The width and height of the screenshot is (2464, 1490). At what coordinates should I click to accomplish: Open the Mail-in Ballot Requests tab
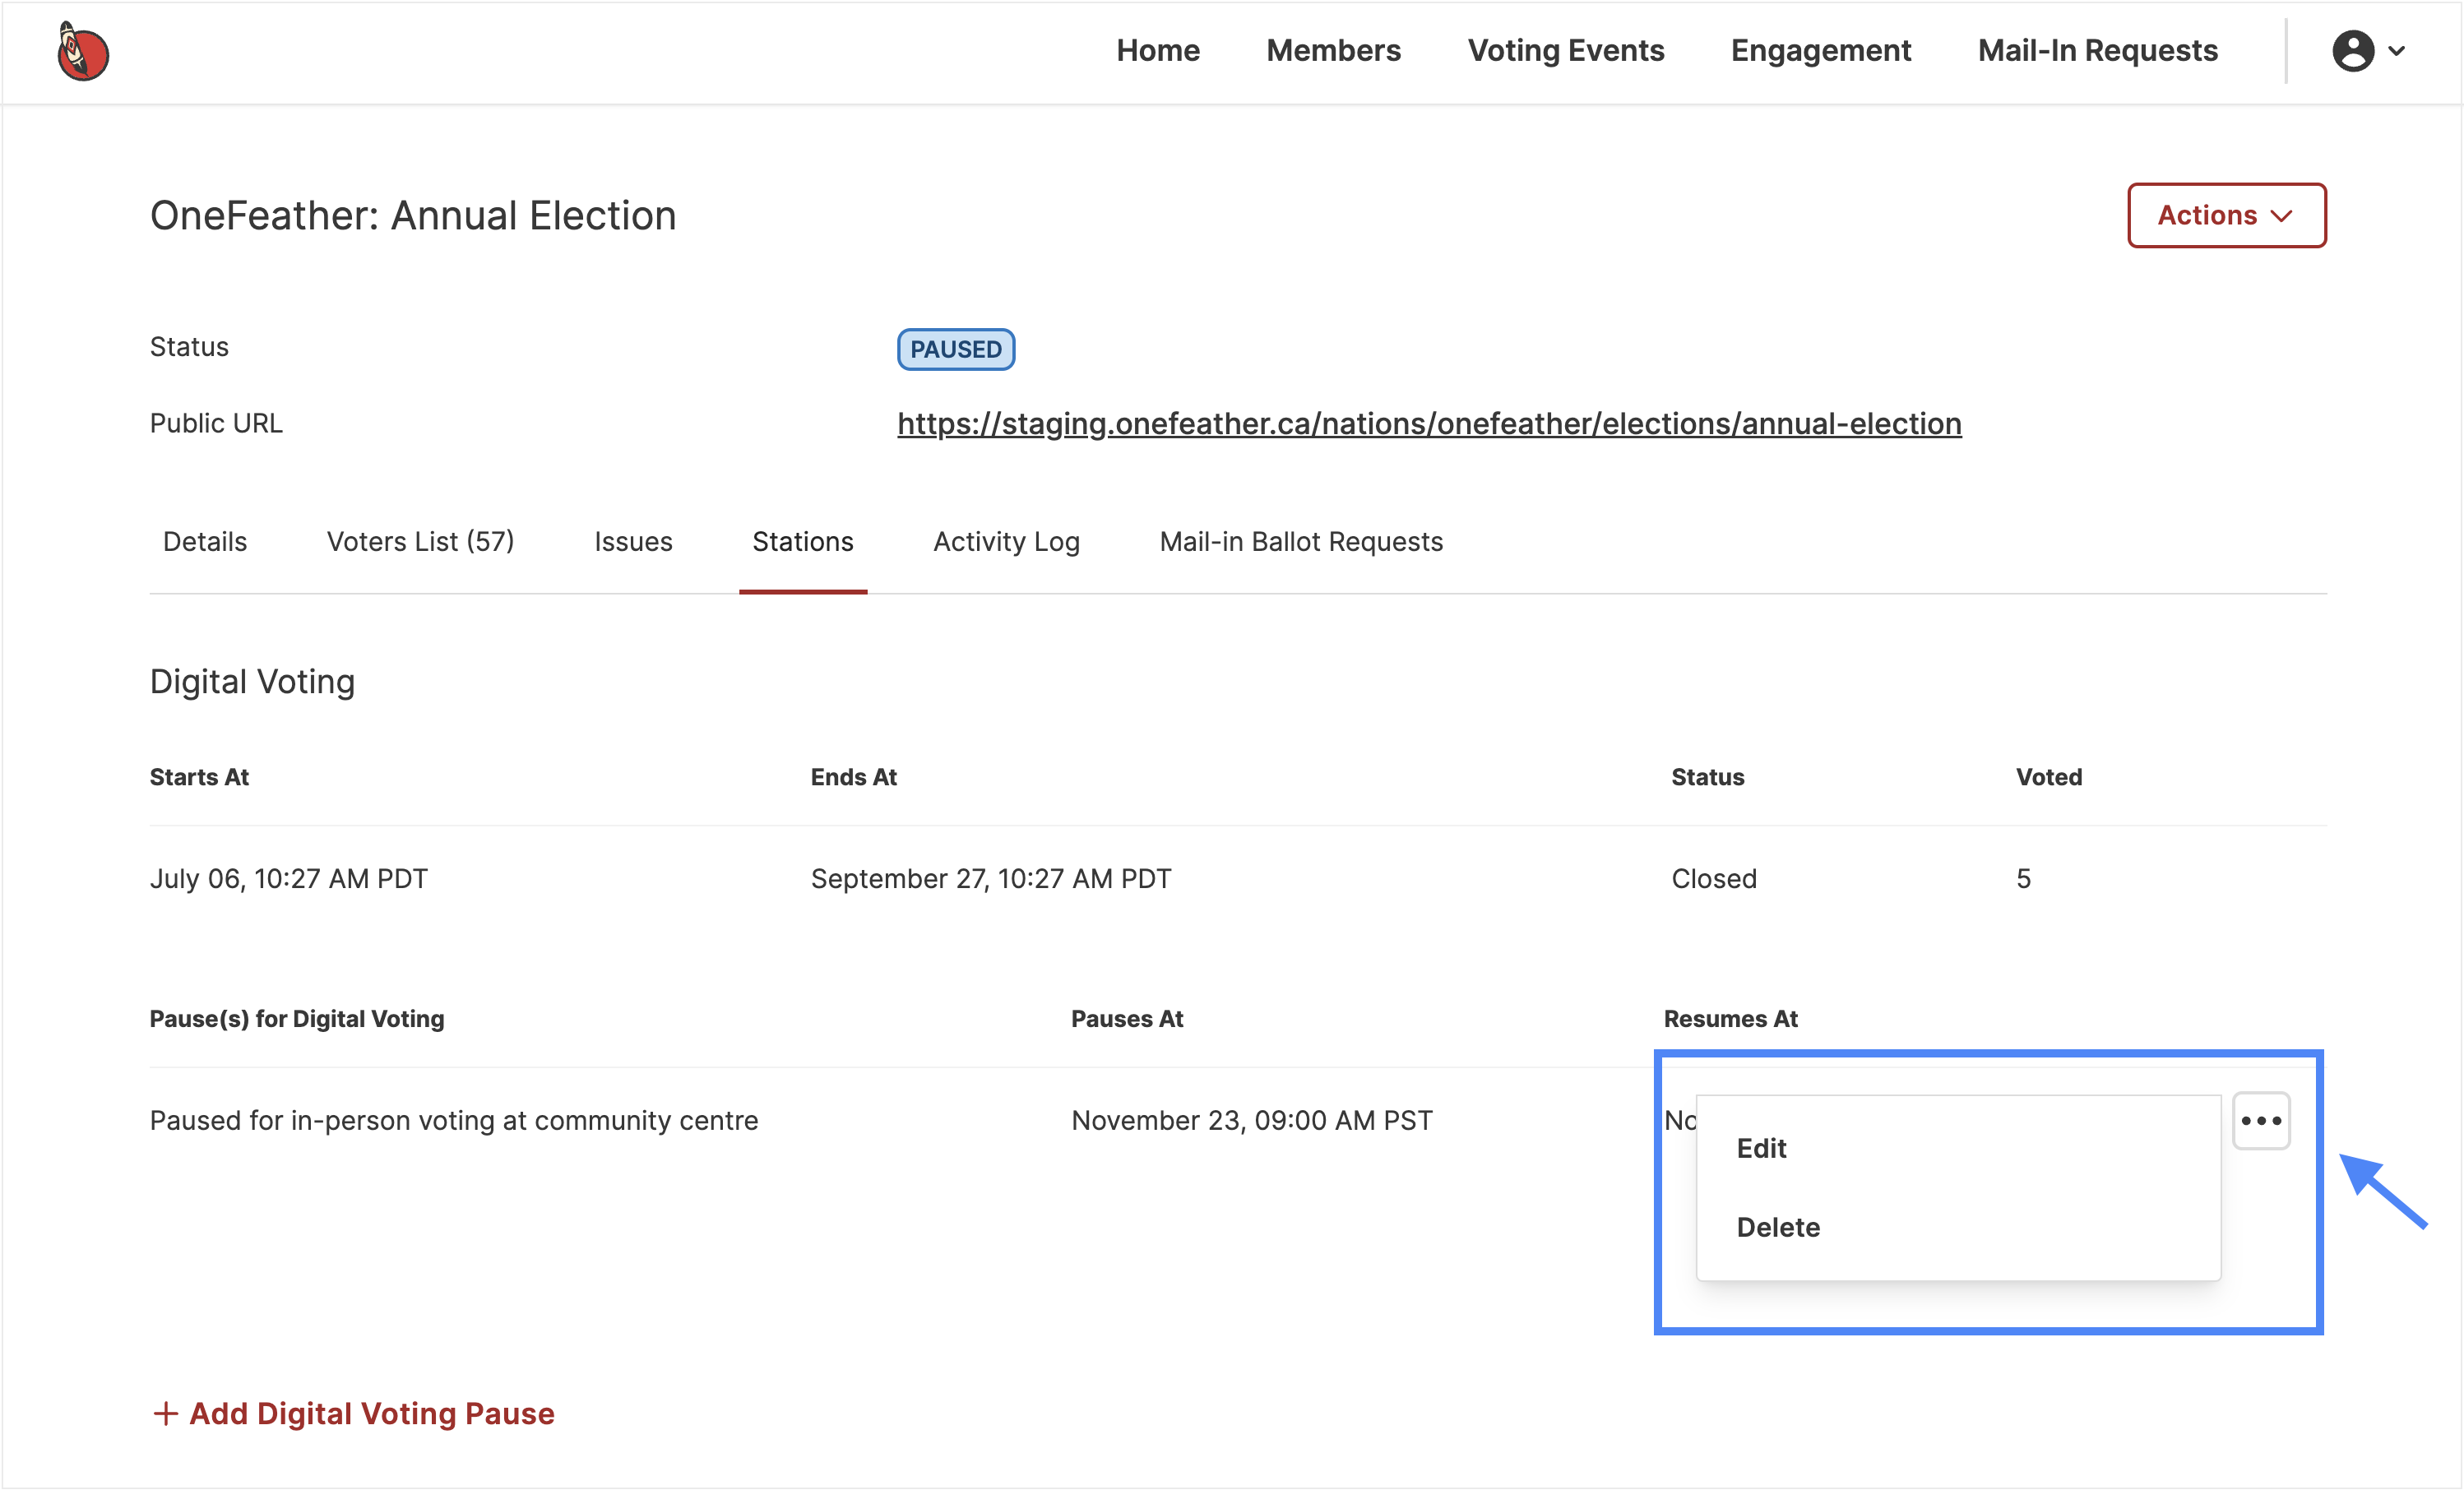point(1301,541)
